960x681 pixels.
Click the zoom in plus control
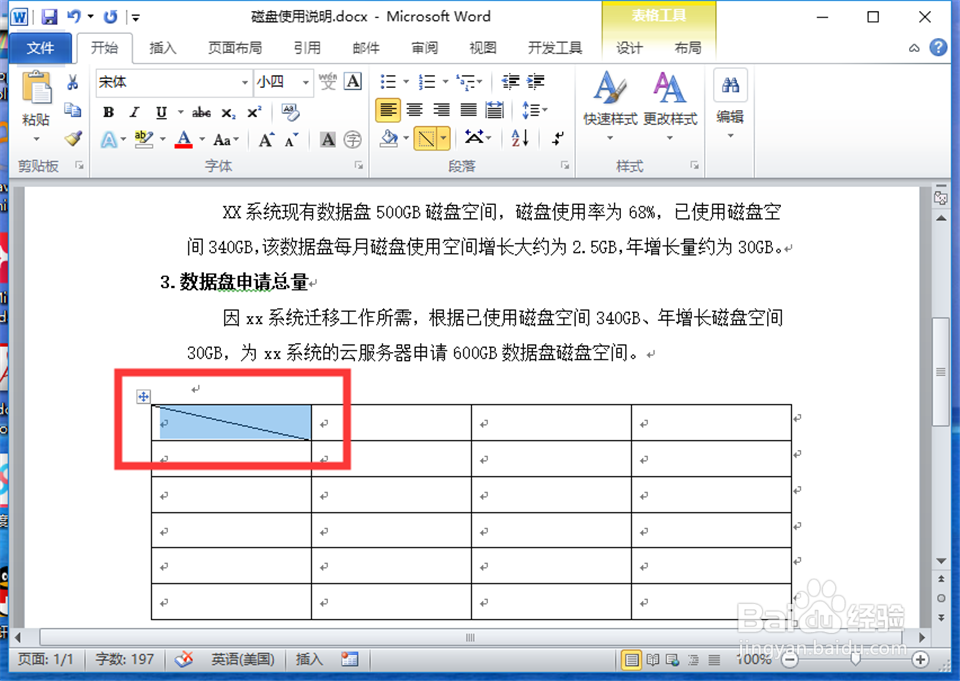922,659
